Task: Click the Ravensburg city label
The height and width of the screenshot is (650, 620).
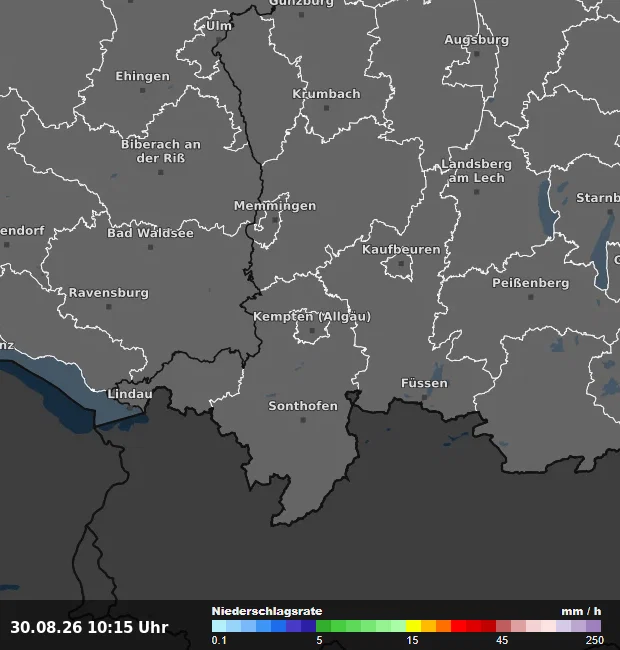Action: coord(109,293)
